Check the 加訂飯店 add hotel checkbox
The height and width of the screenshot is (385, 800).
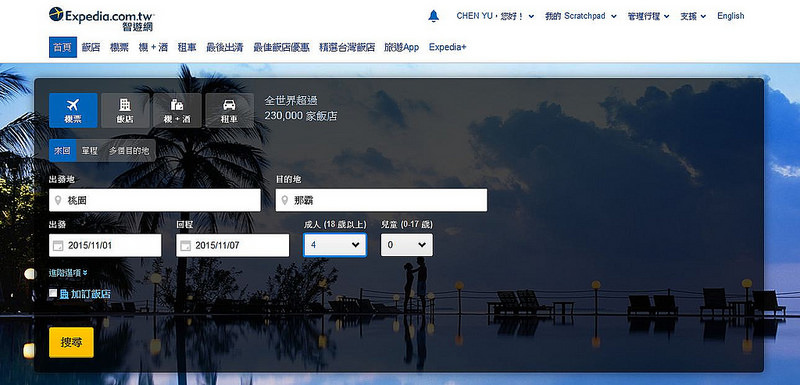tap(53, 293)
